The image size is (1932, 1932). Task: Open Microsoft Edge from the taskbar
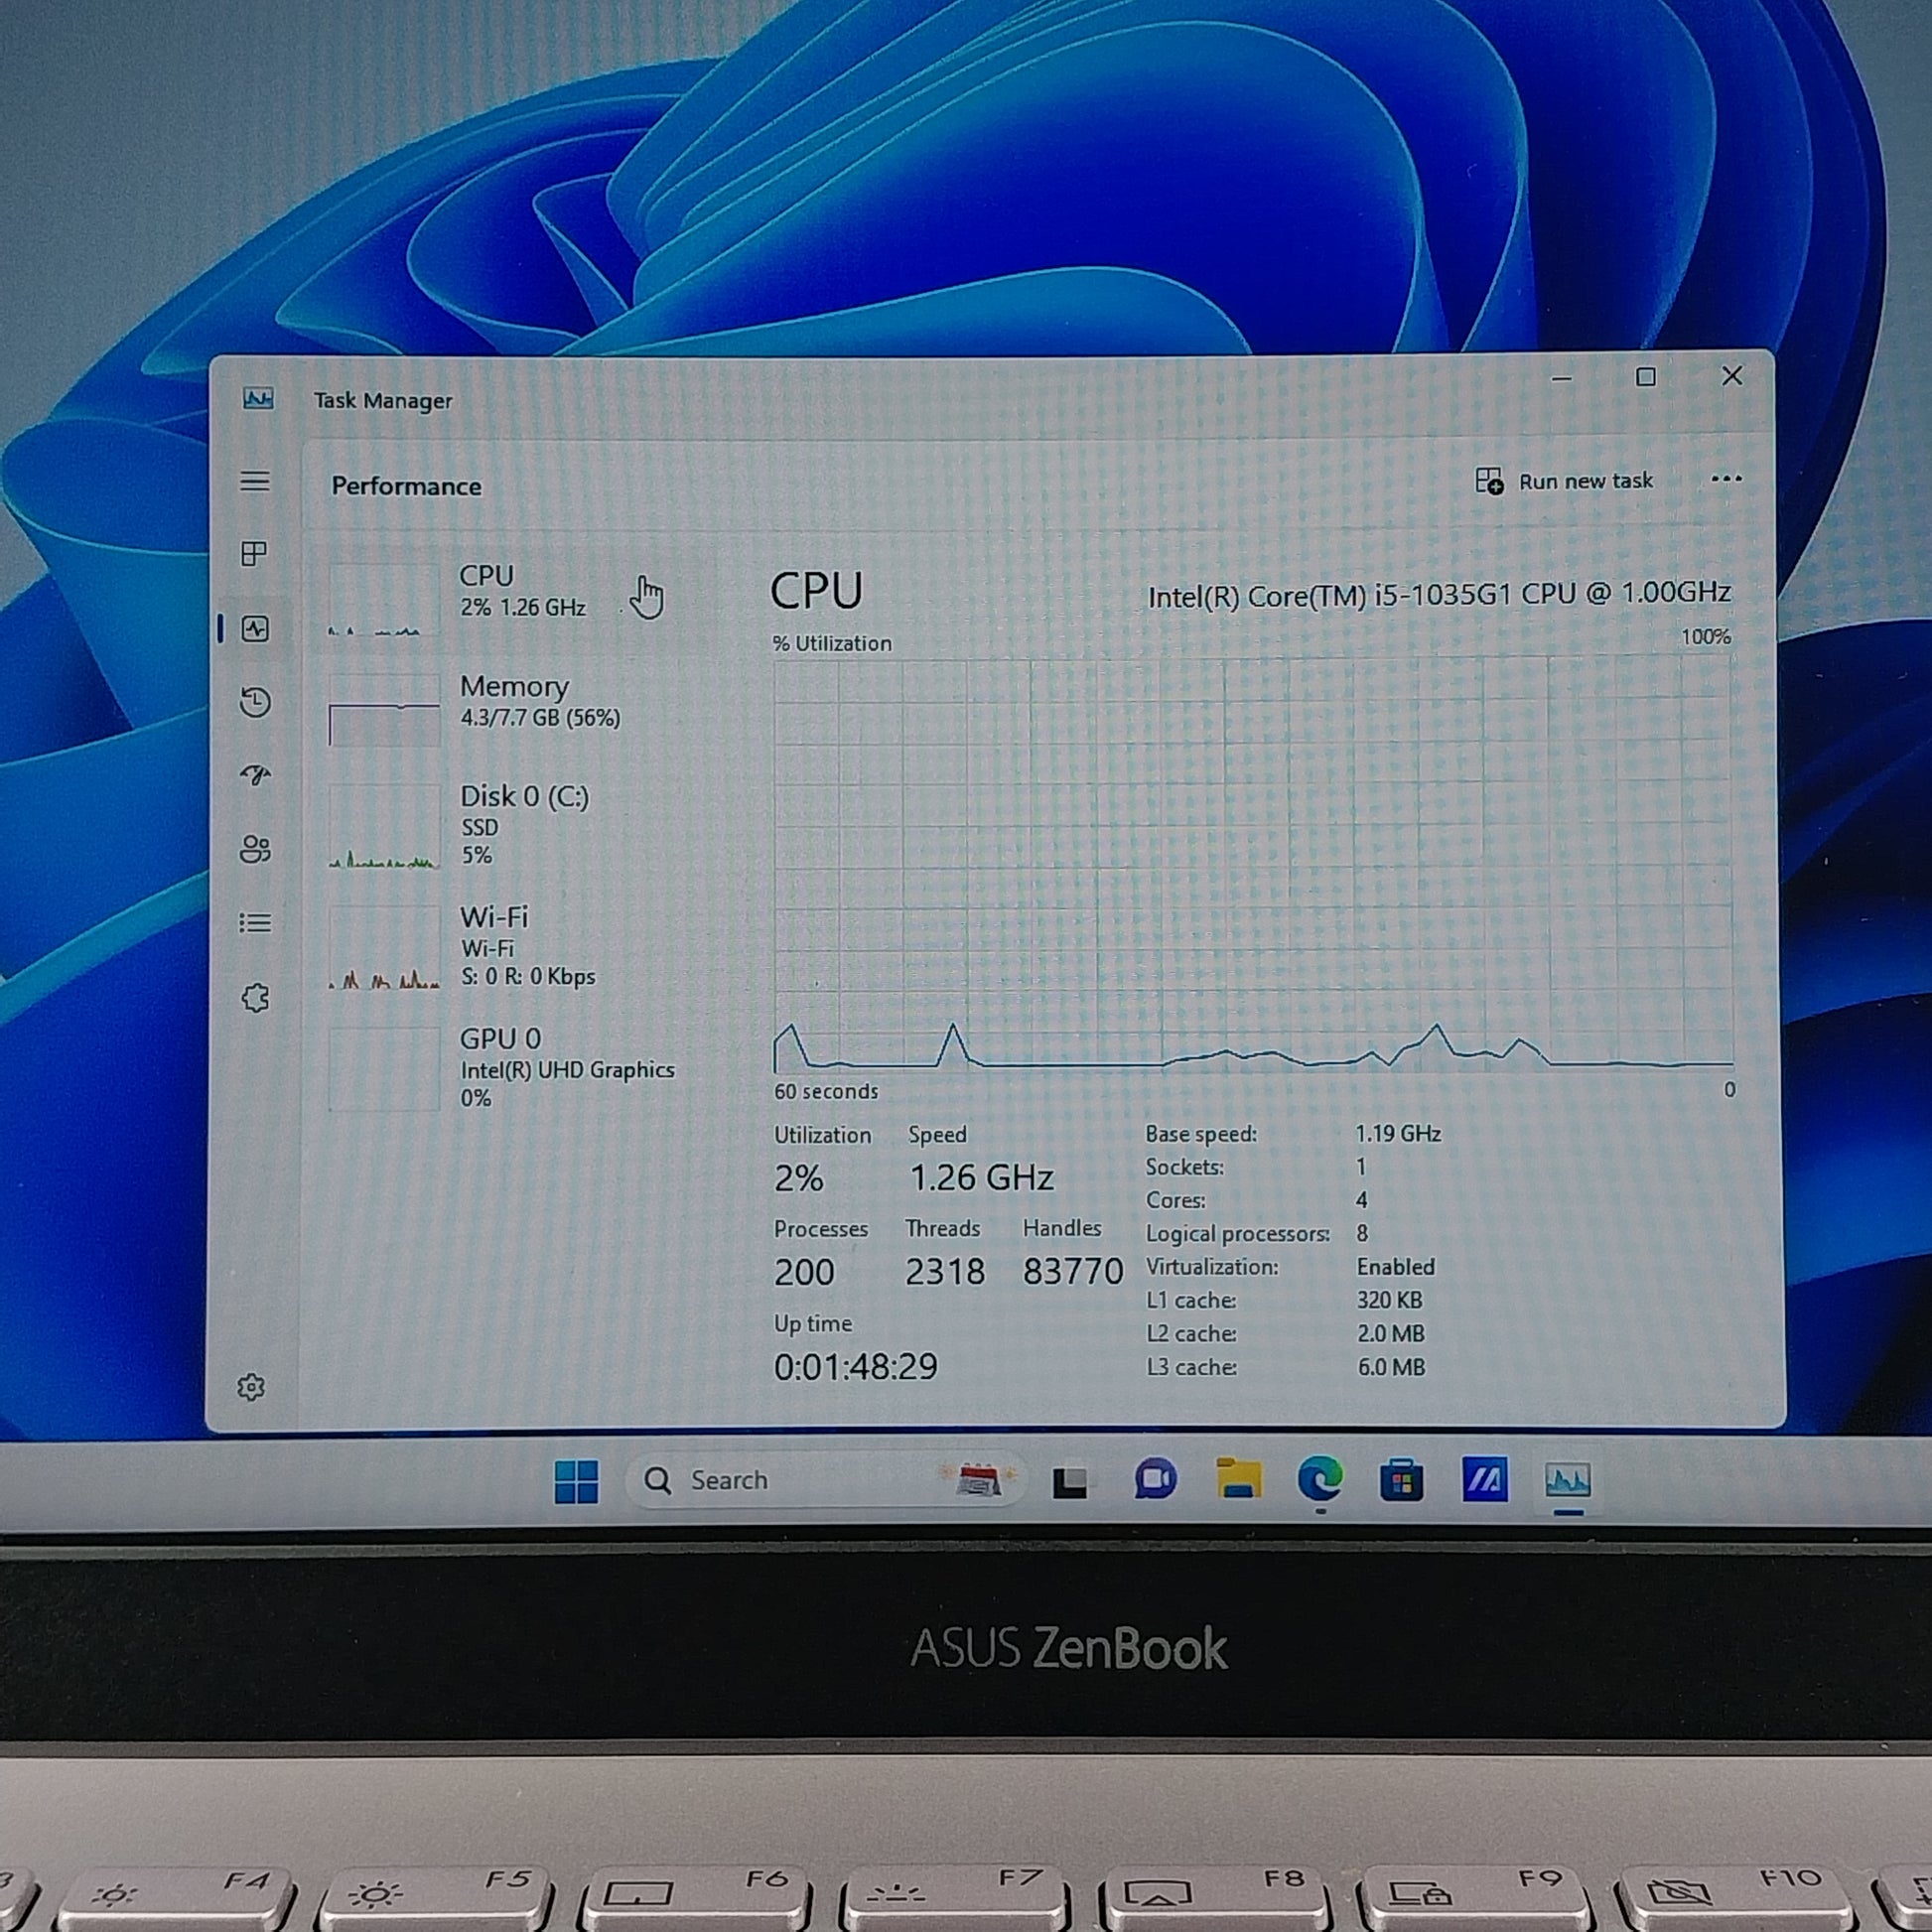pyautogui.click(x=1320, y=1478)
